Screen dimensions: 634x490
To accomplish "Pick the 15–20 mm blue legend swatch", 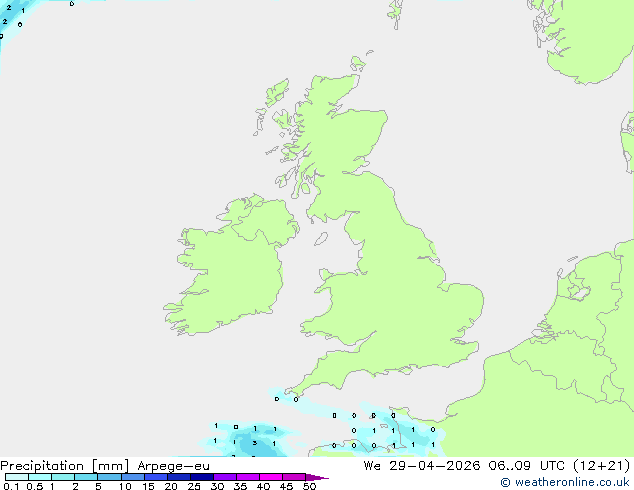I will point(156,477).
